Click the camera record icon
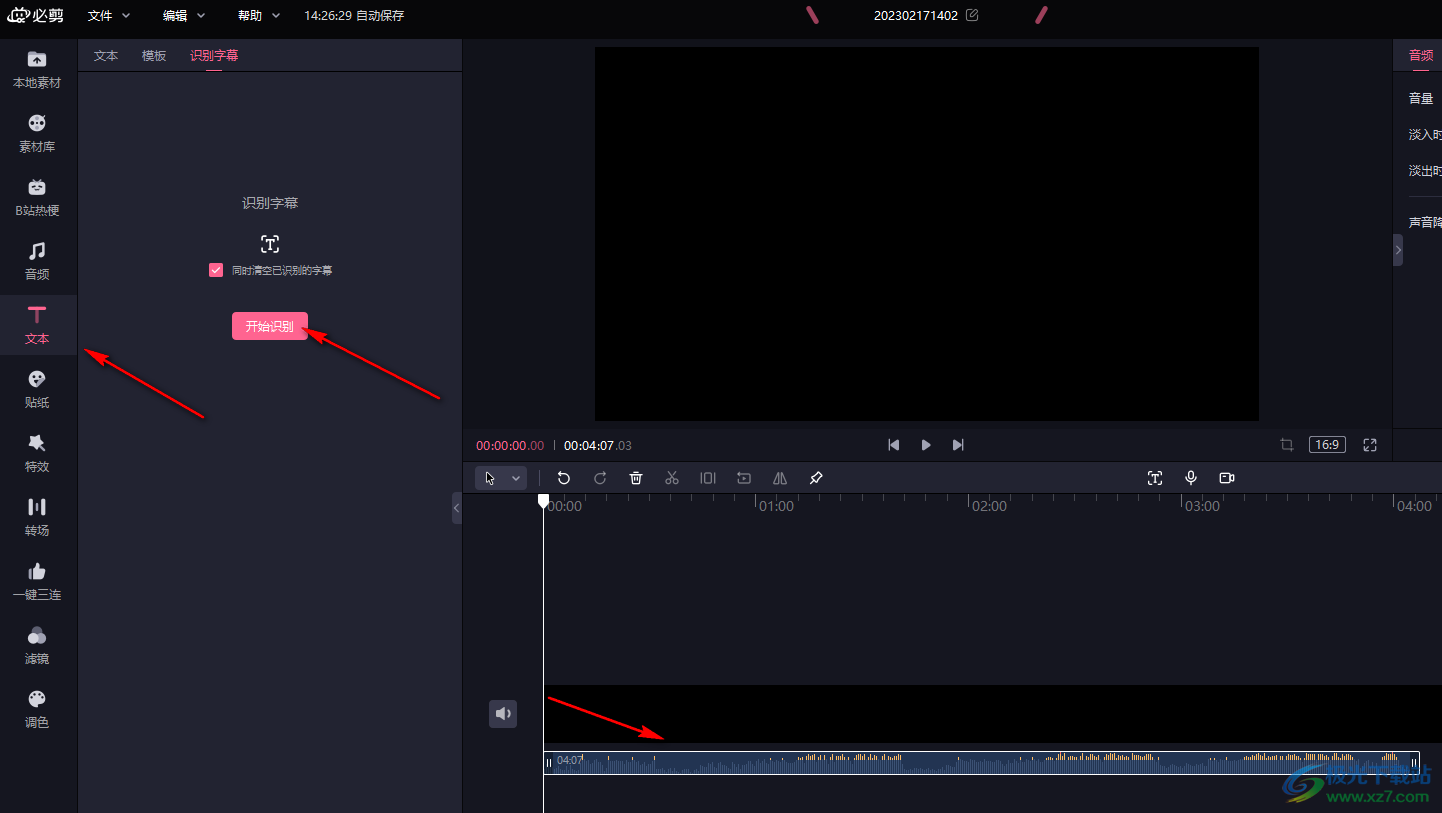1442x813 pixels. [x=1227, y=478]
